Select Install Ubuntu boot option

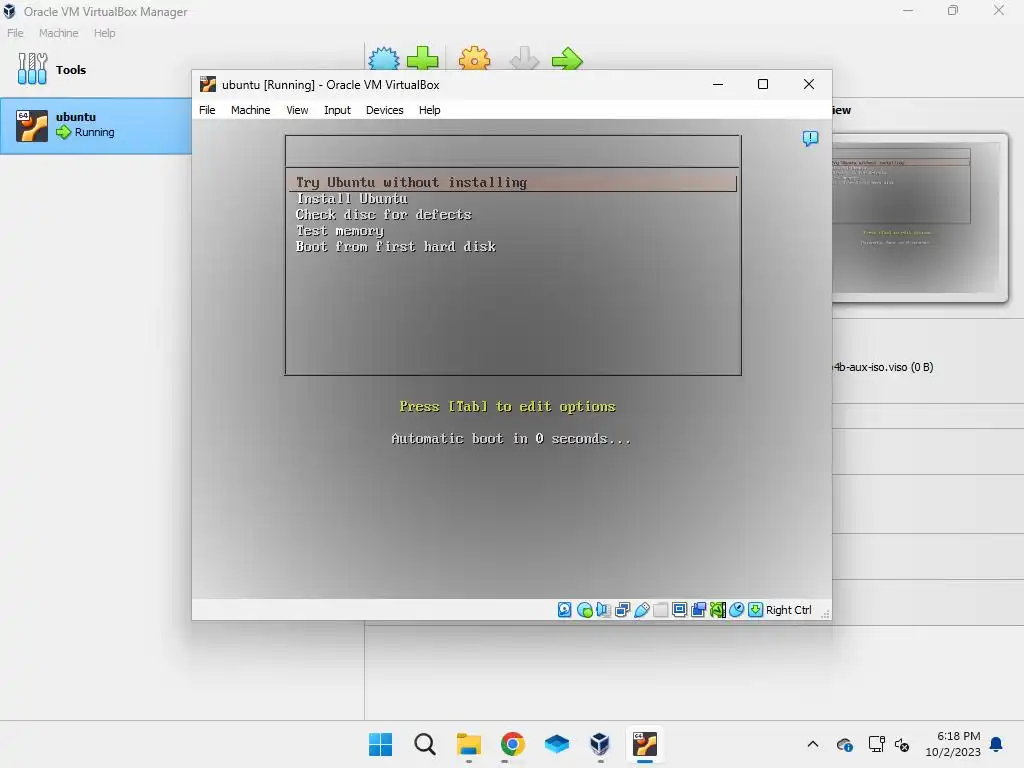pyautogui.click(x=352, y=199)
